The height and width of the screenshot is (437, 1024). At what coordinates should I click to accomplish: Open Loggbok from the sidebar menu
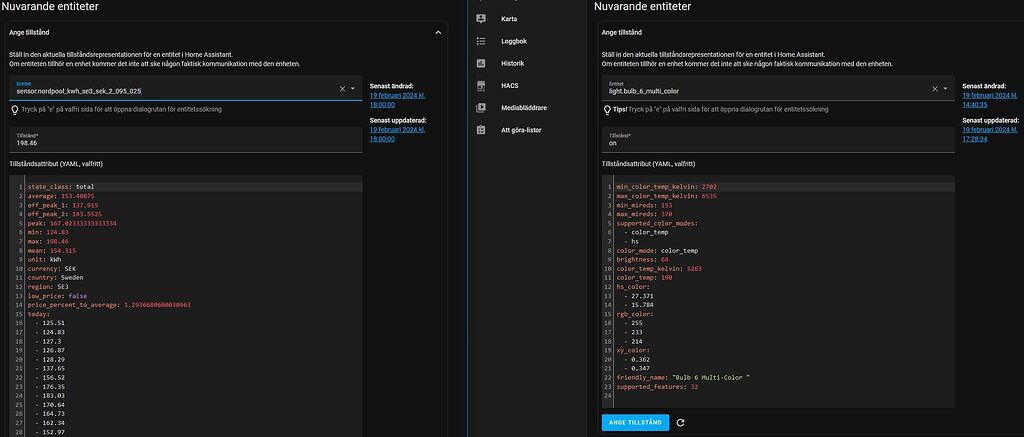514,41
